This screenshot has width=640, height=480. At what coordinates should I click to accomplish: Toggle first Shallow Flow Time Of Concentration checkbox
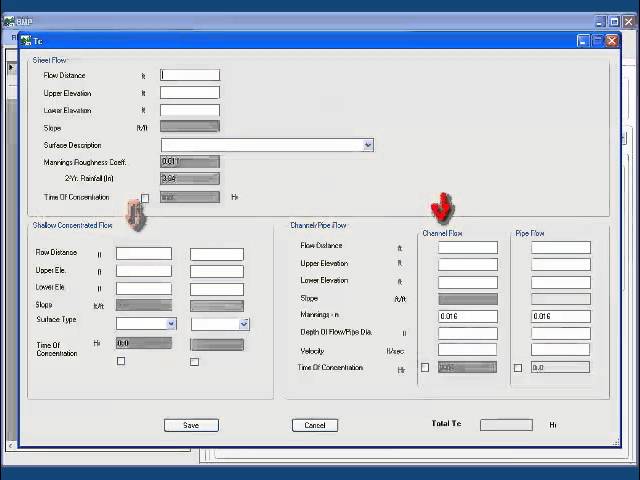[121, 361]
